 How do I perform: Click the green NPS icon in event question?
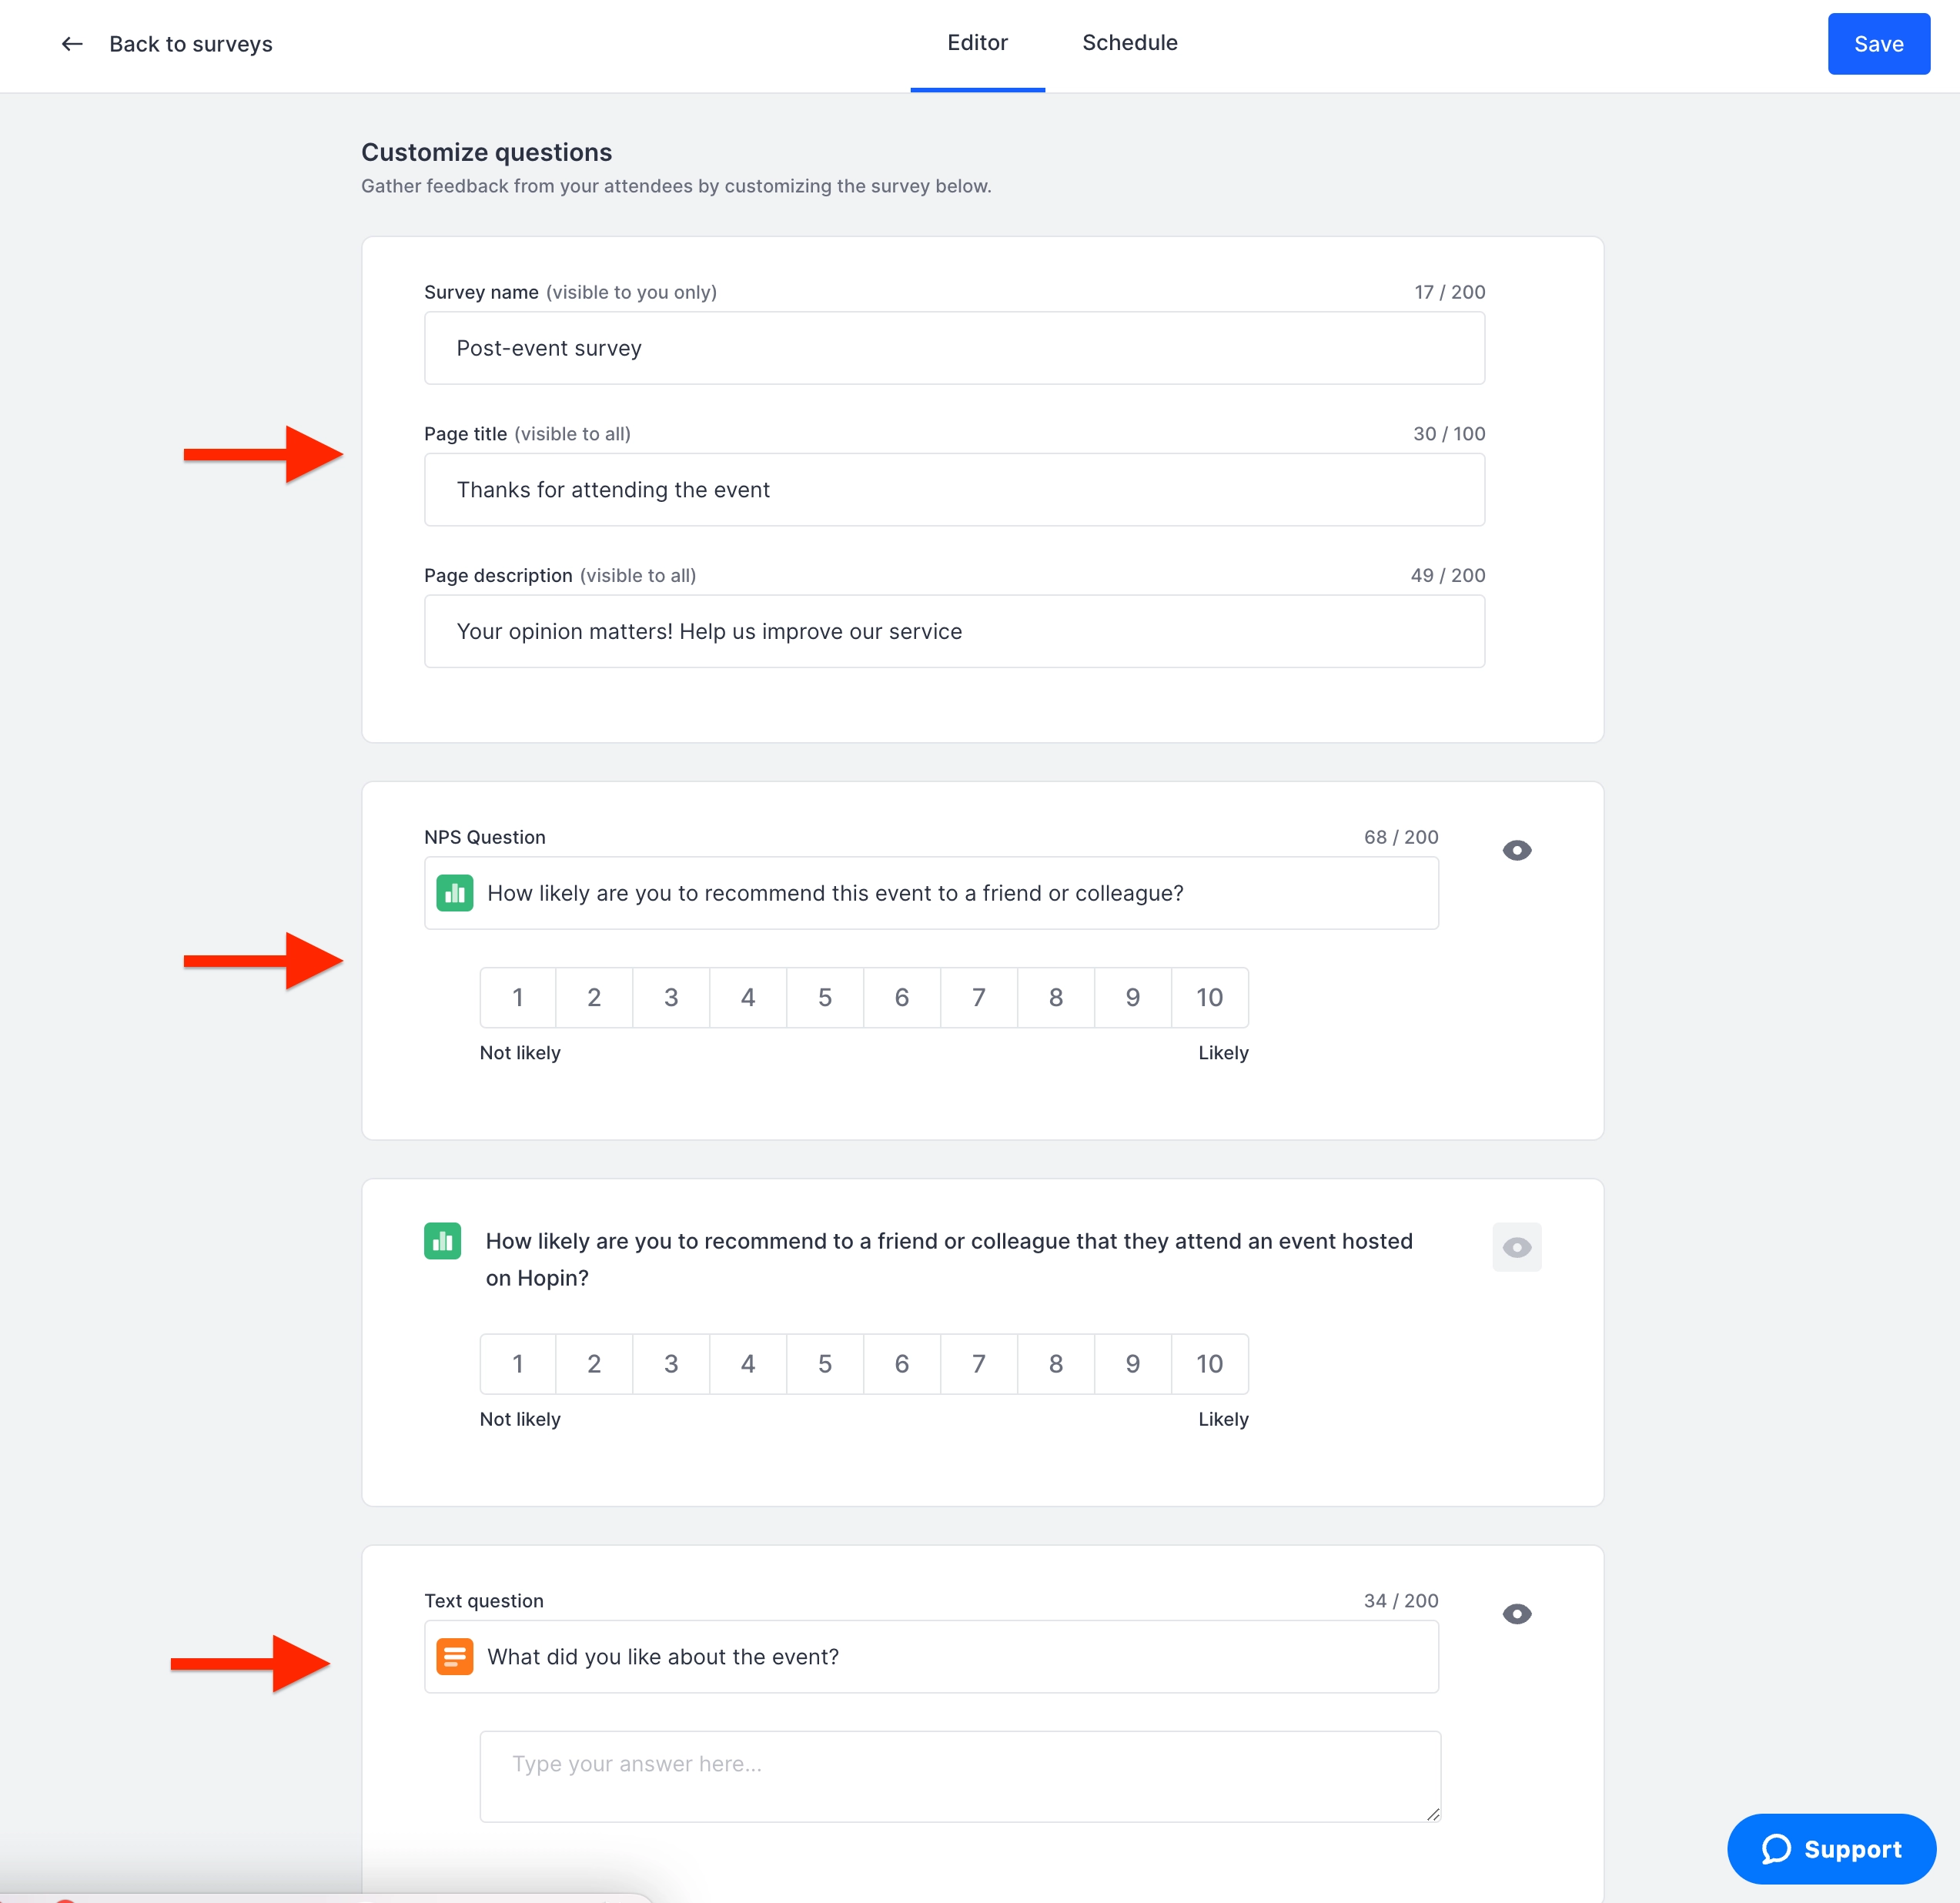pos(455,893)
